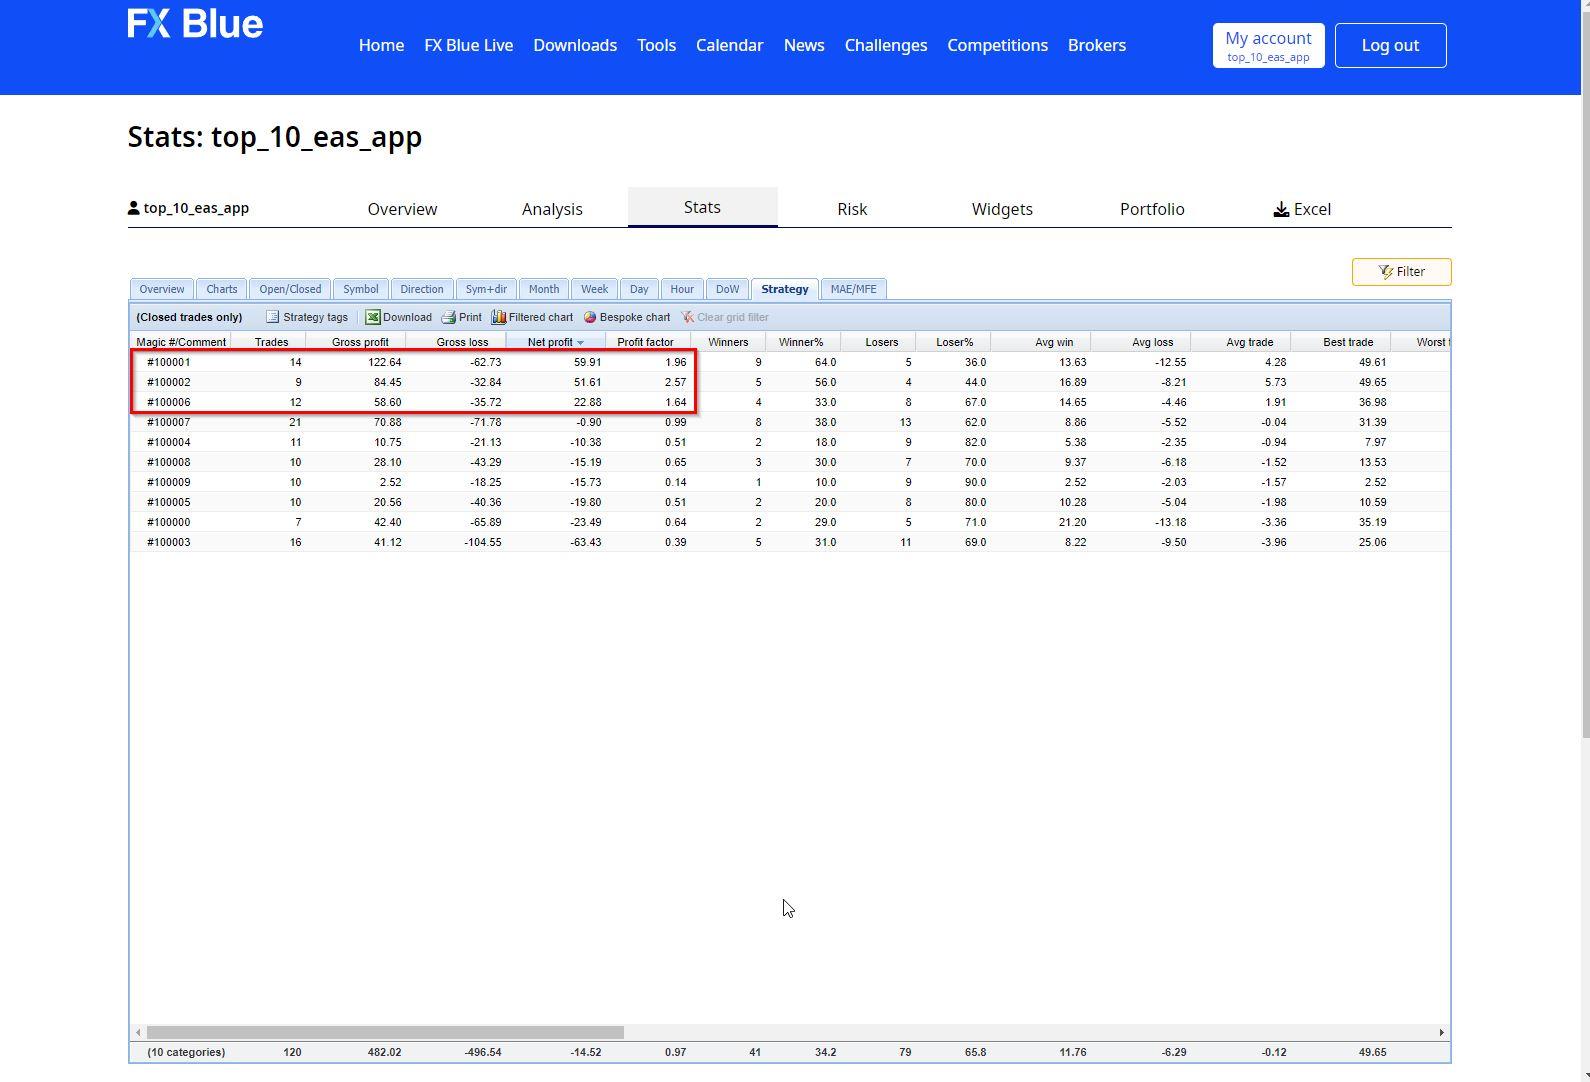The width and height of the screenshot is (1590, 1082).
Task: Select the Stats tab
Action: (x=702, y=207)
